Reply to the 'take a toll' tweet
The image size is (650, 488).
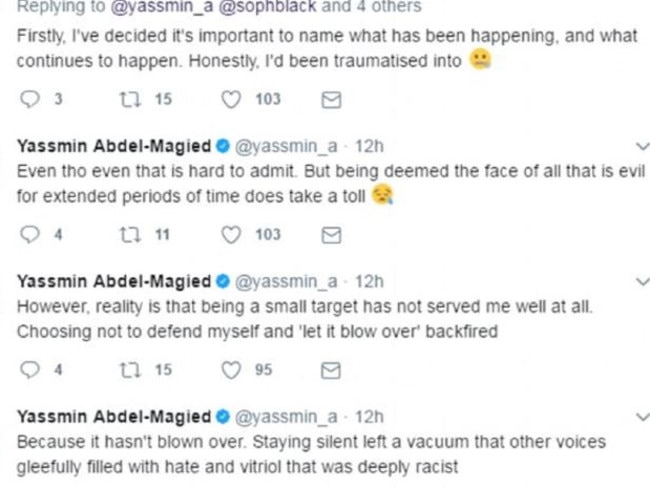[x=30, y=235]
